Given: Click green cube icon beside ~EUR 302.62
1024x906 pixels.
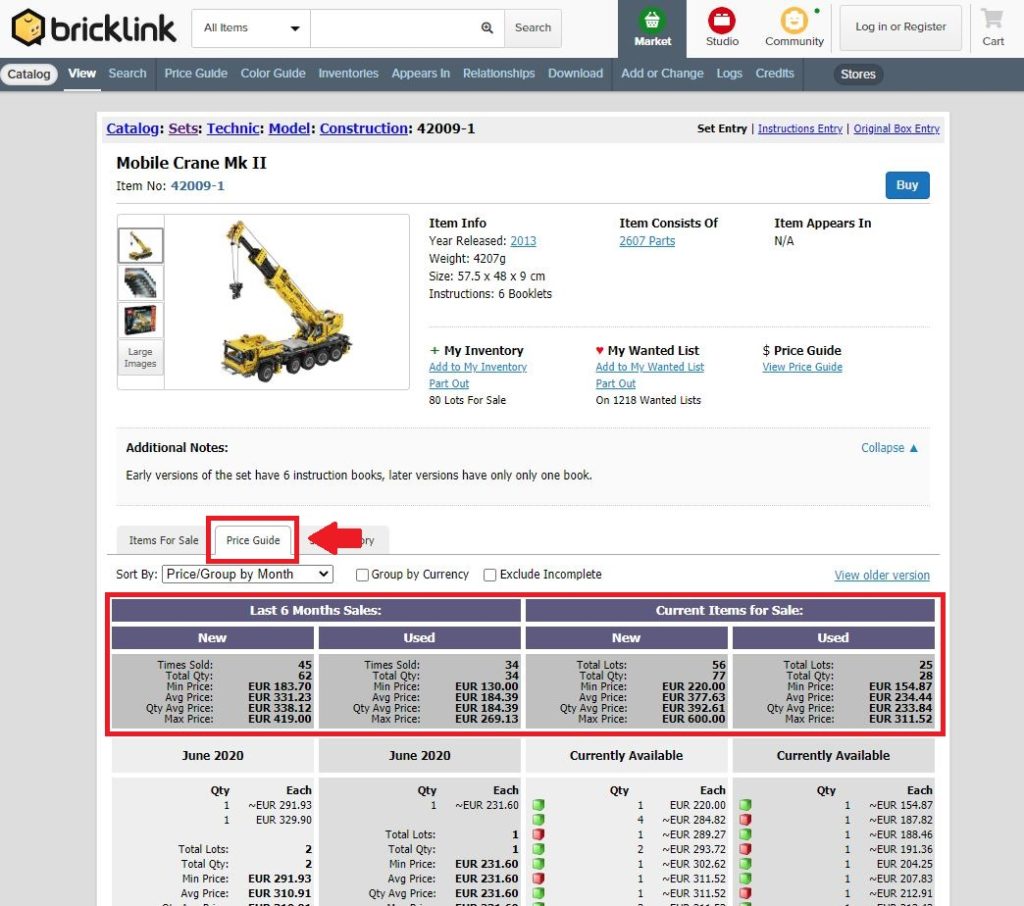Looking at the screenshot, I should (x=538, y=864).
